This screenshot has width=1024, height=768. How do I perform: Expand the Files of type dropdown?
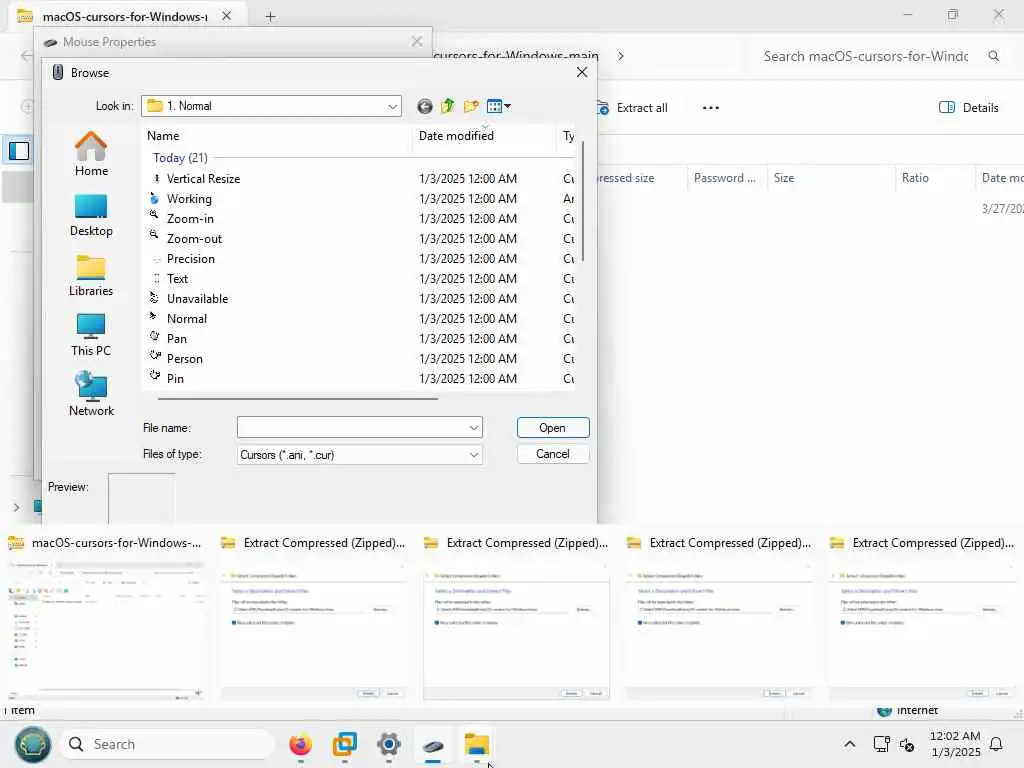coord(473,455)
